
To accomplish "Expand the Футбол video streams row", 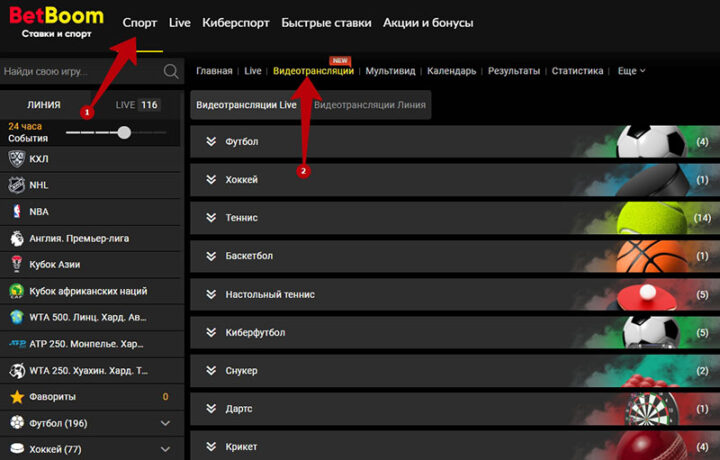I will [211, 142].
